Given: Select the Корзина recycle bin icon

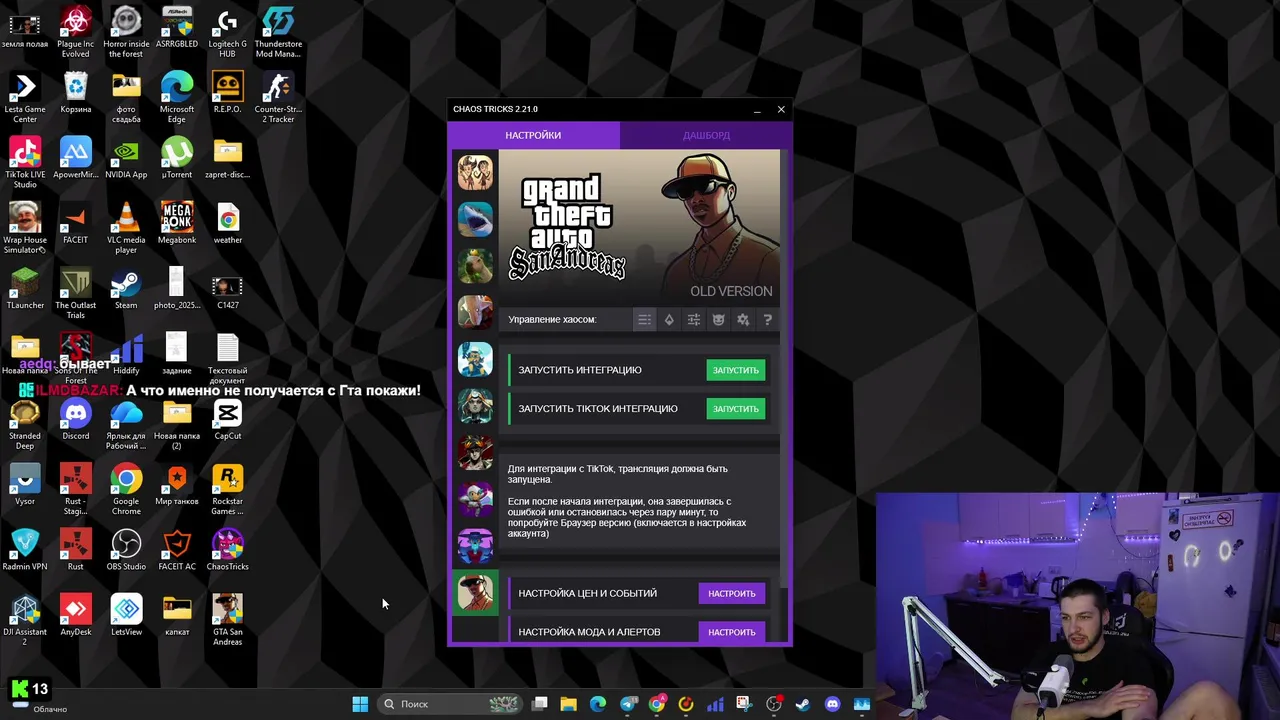Looking at the screenshot, I should tap(75, 93).
